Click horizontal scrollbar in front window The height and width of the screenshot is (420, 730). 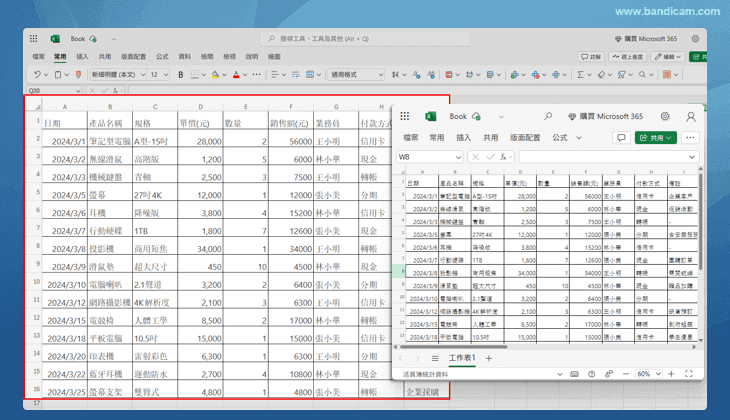453,347
